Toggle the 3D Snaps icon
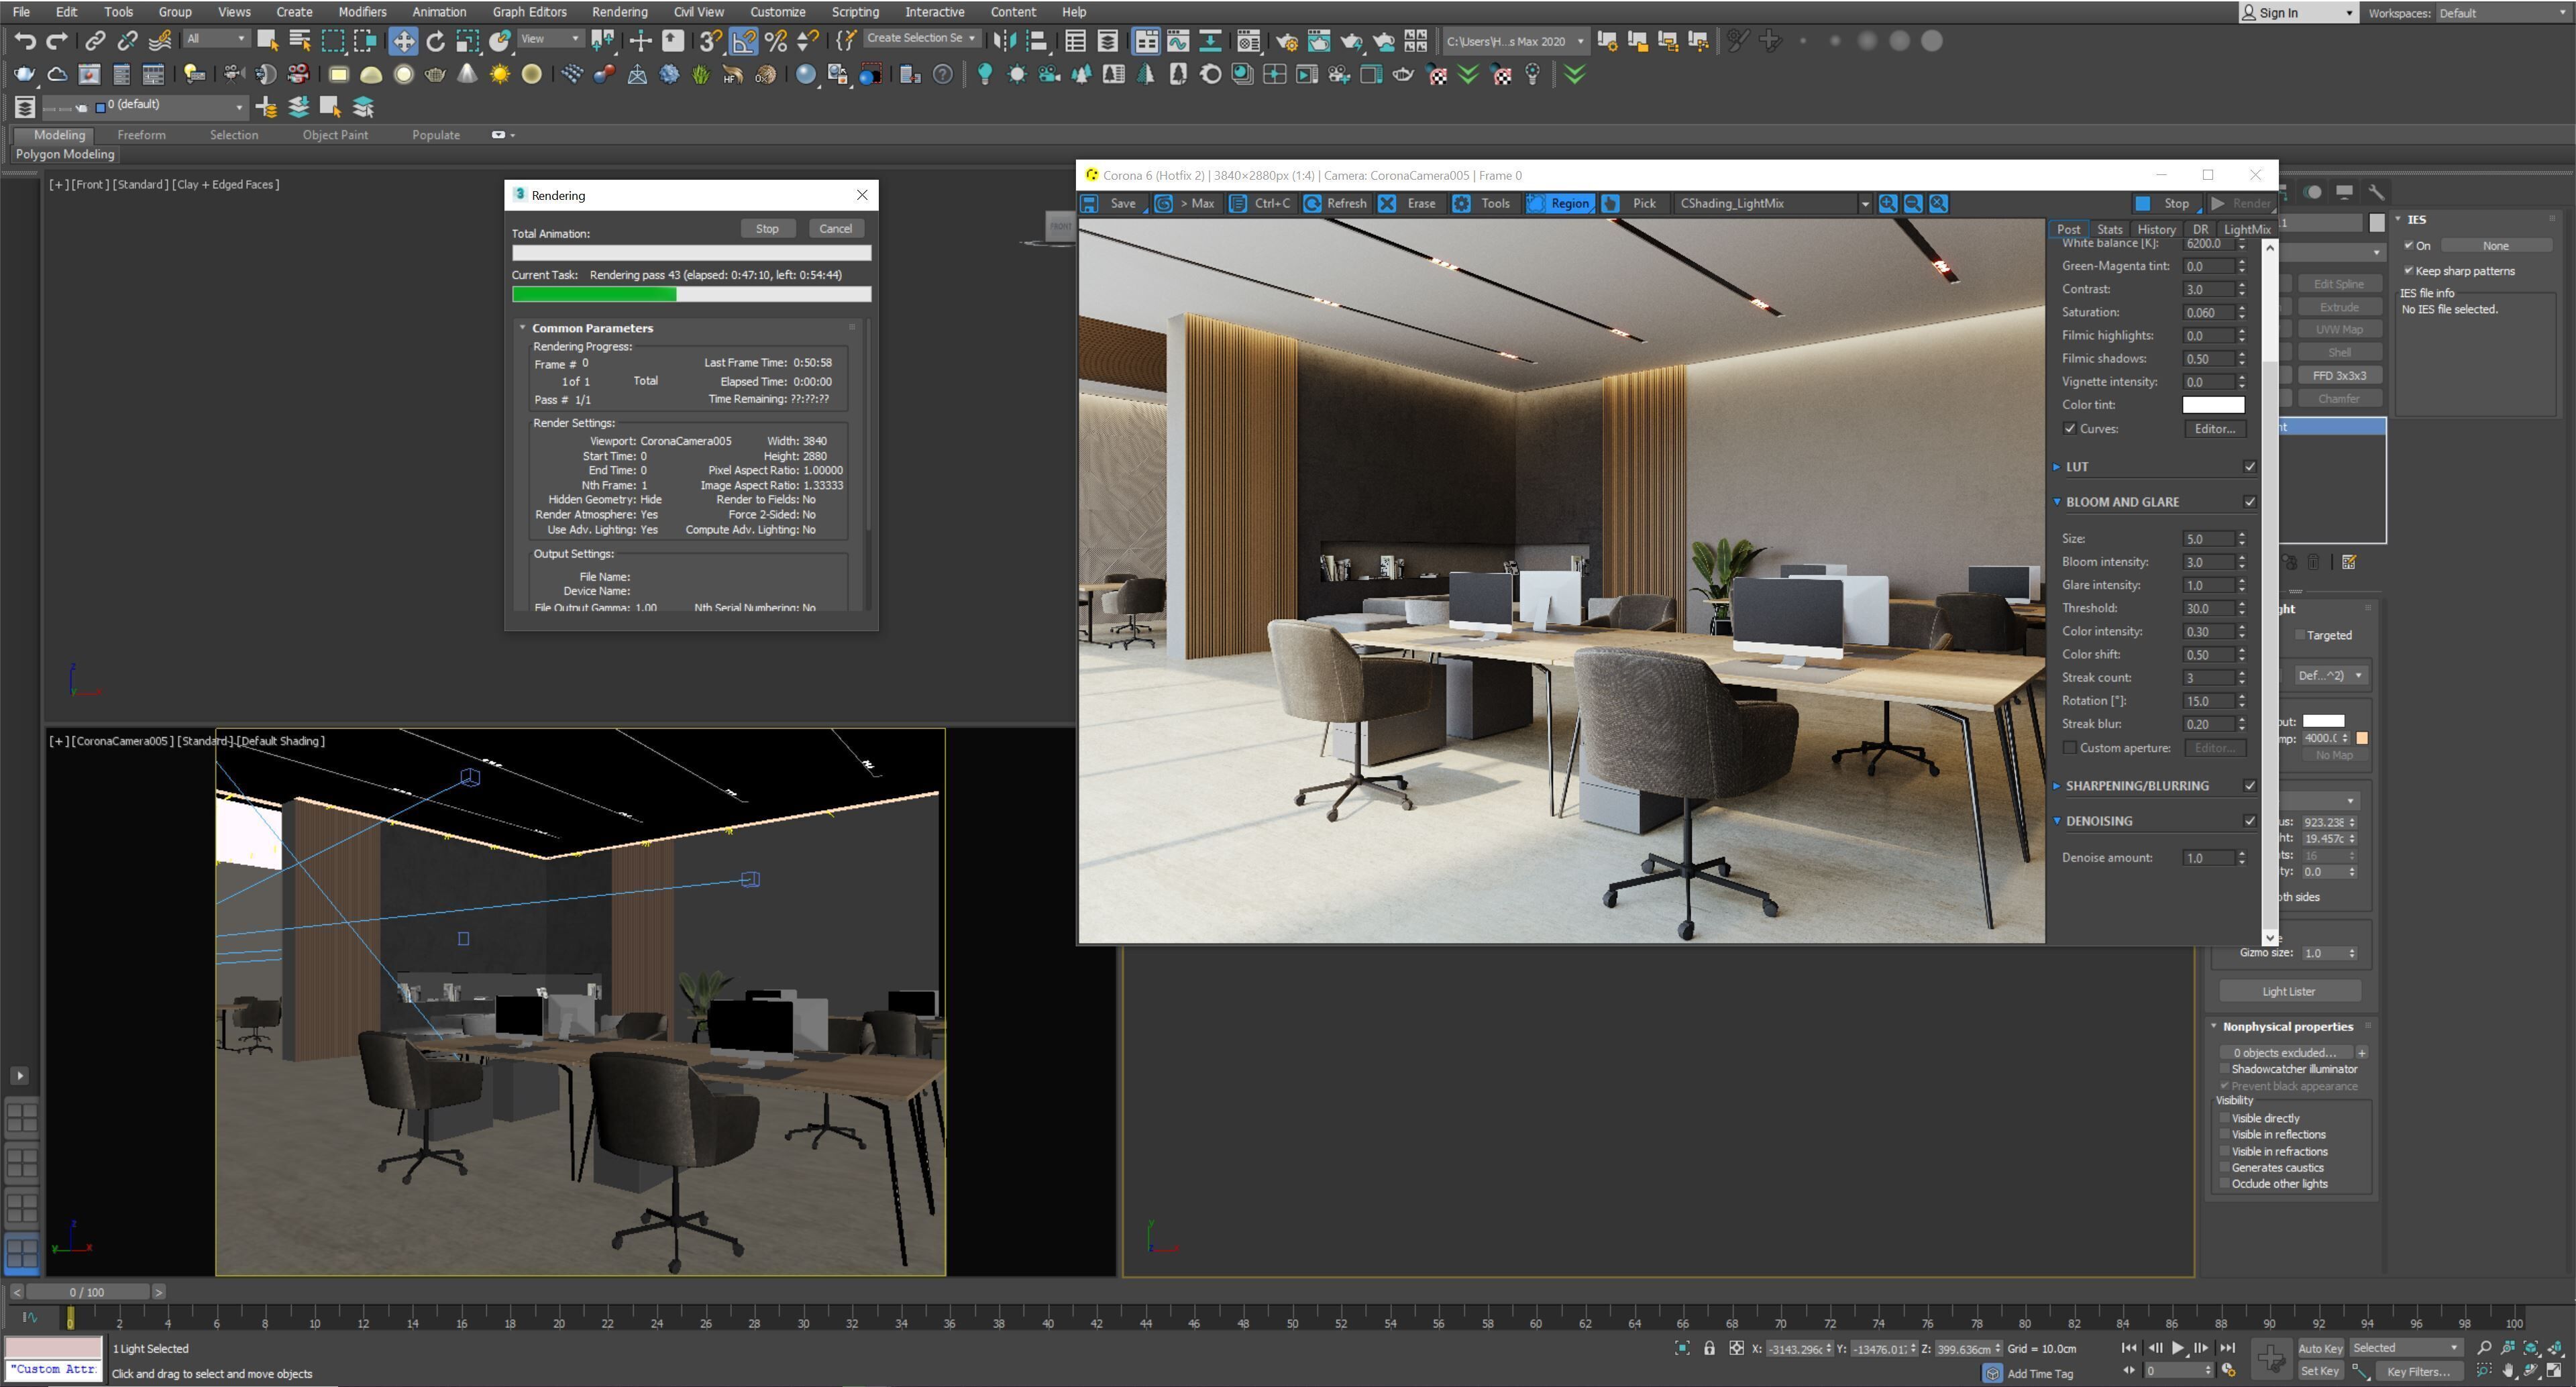Viewport: 2576px width, 1387px height. click(x=710, y=41)
